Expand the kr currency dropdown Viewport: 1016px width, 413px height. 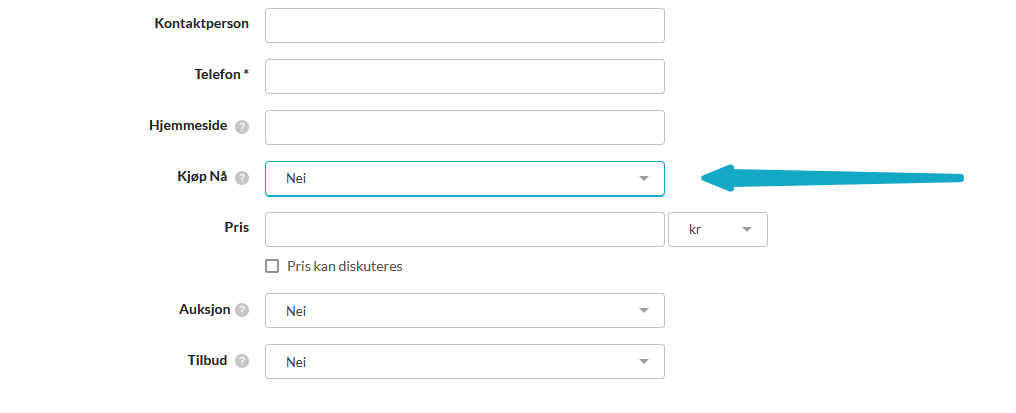[717, 229]
